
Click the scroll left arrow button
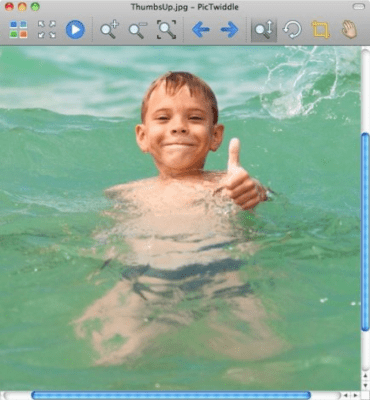click(346, 395)
